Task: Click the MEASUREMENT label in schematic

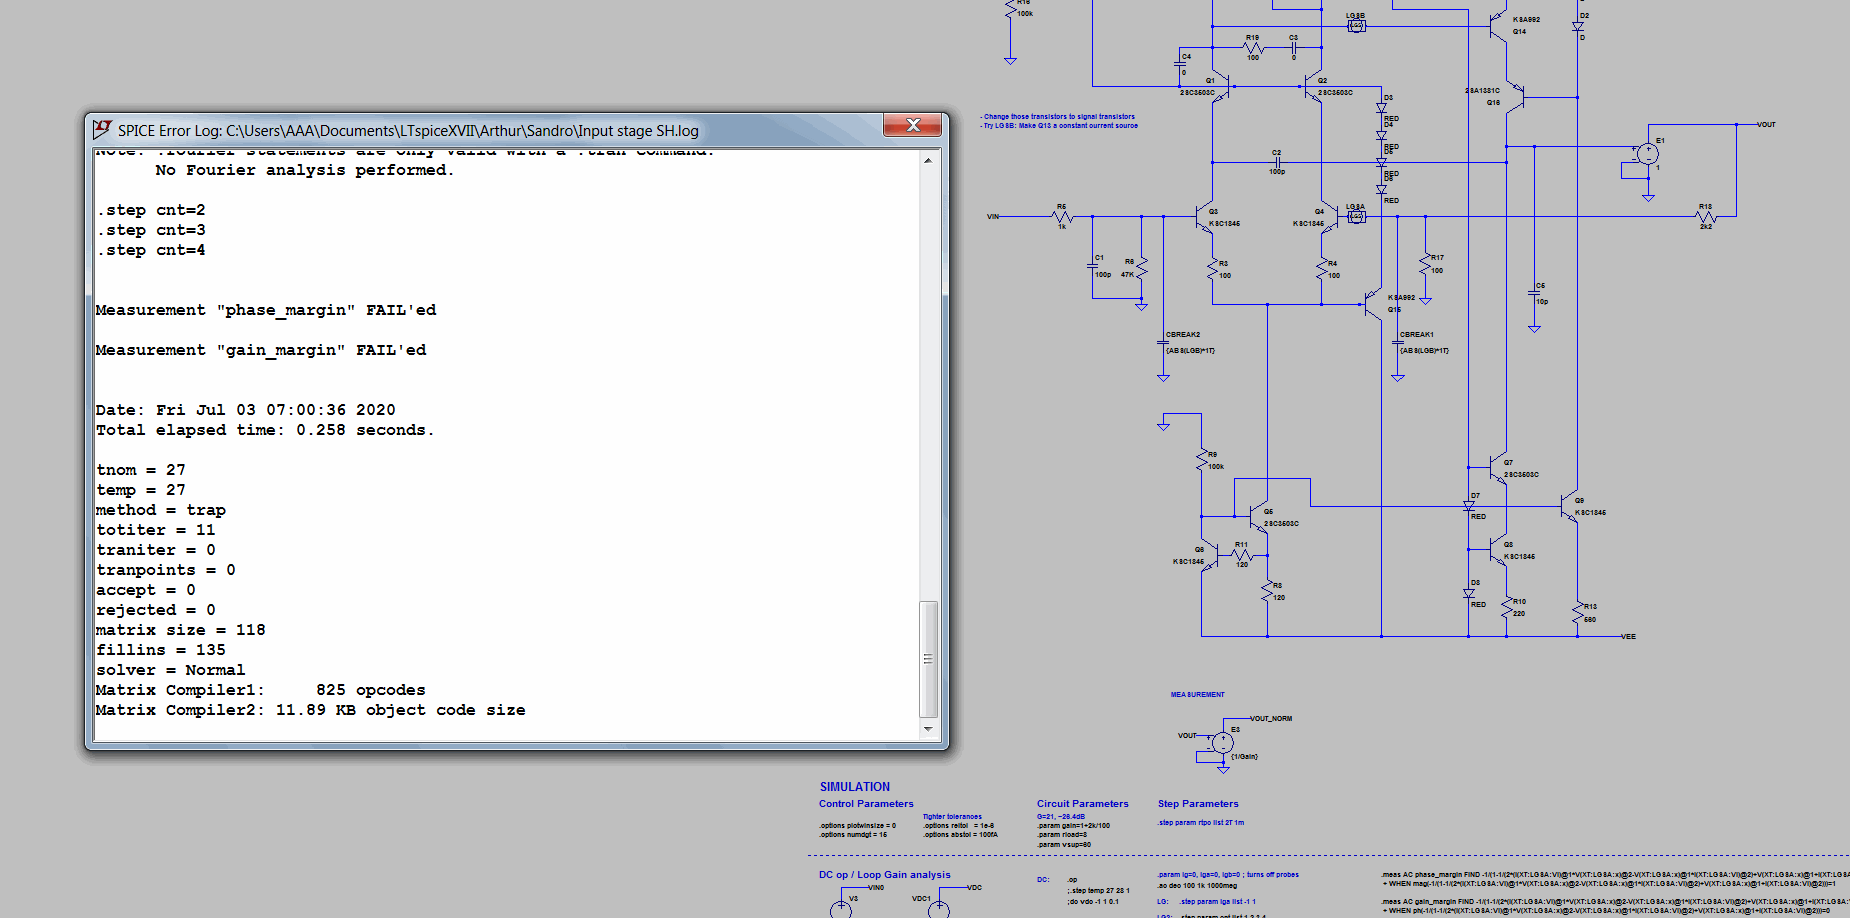Action: click(1198, 695)
